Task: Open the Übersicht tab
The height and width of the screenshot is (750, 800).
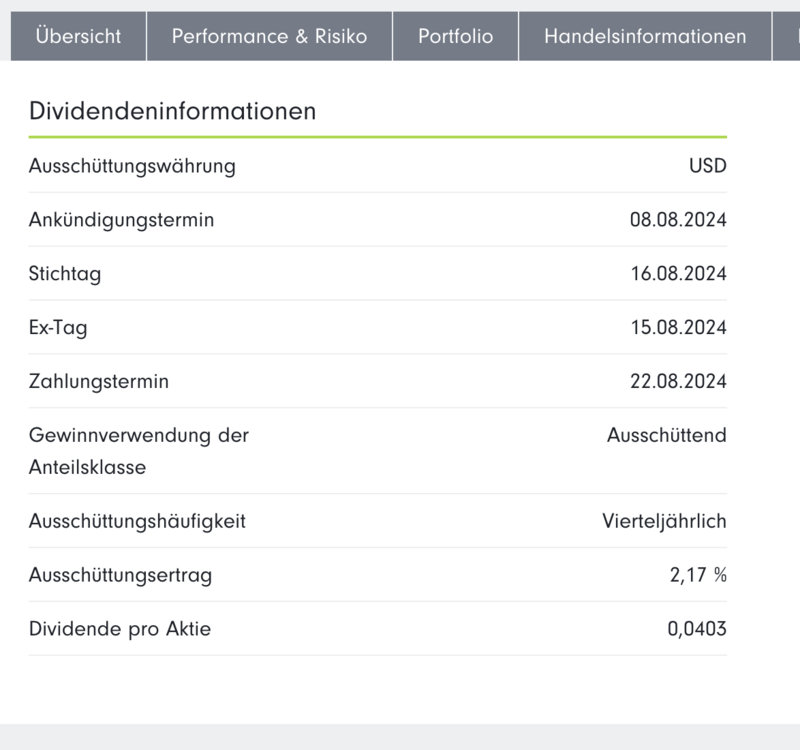Action: point(78,36)
